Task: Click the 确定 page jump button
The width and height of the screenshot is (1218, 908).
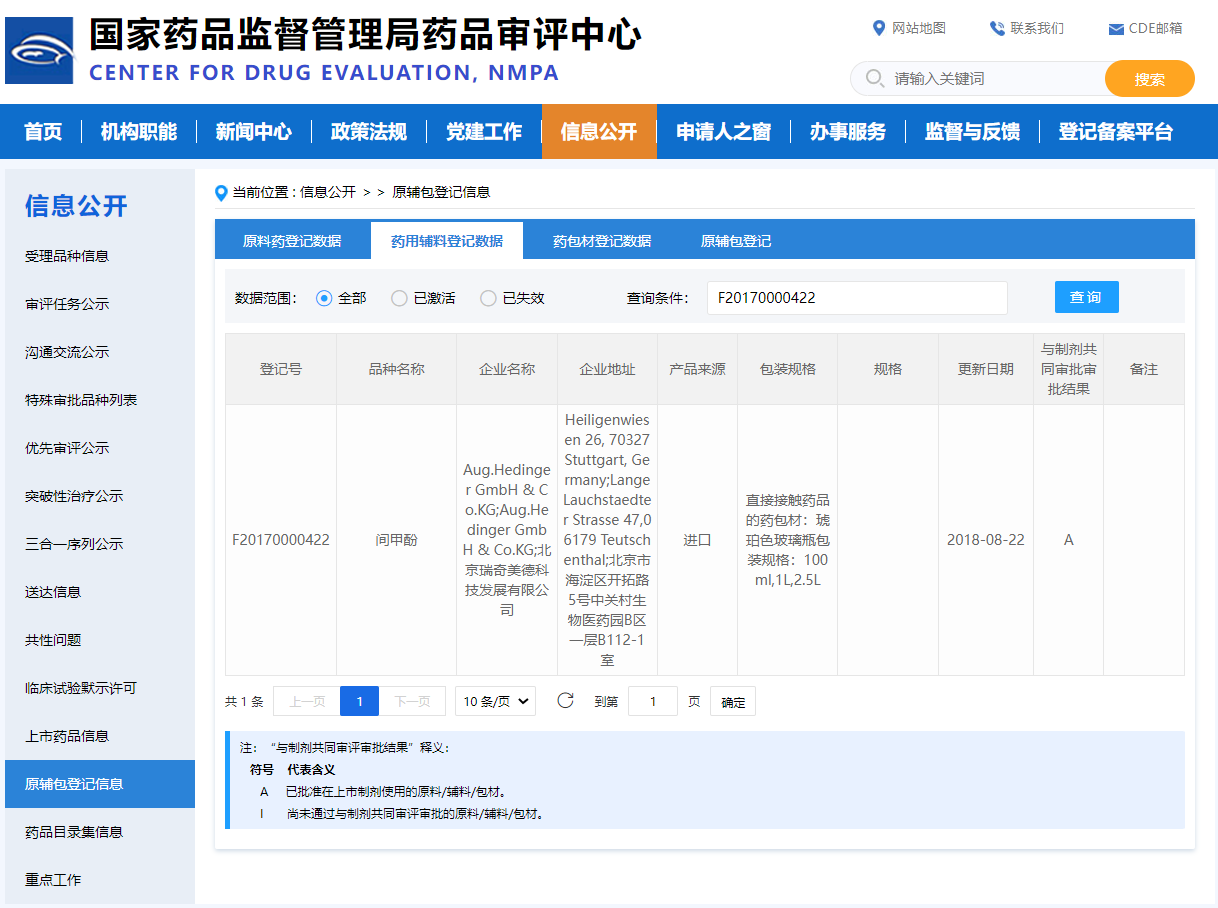Action: [732, 701]
